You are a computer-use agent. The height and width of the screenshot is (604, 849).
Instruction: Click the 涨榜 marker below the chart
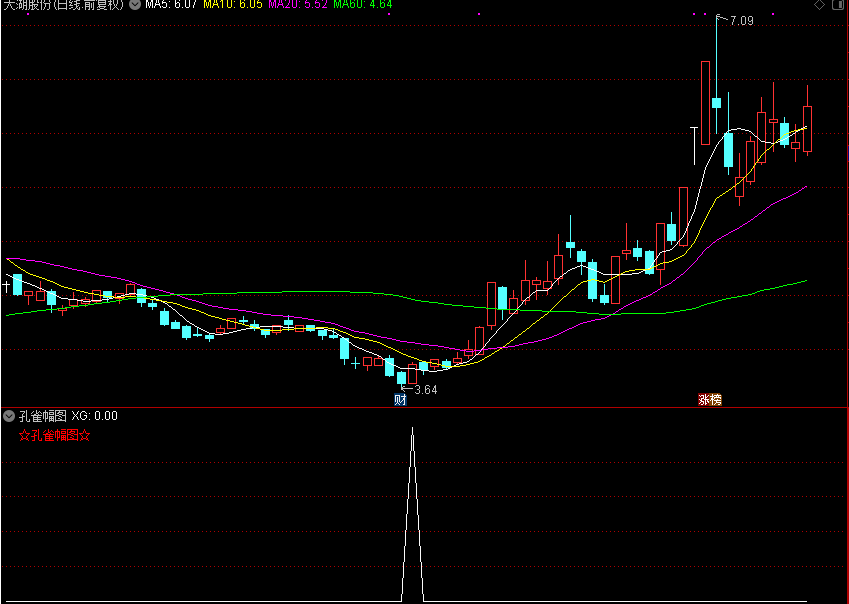click(x=710, y=401)
